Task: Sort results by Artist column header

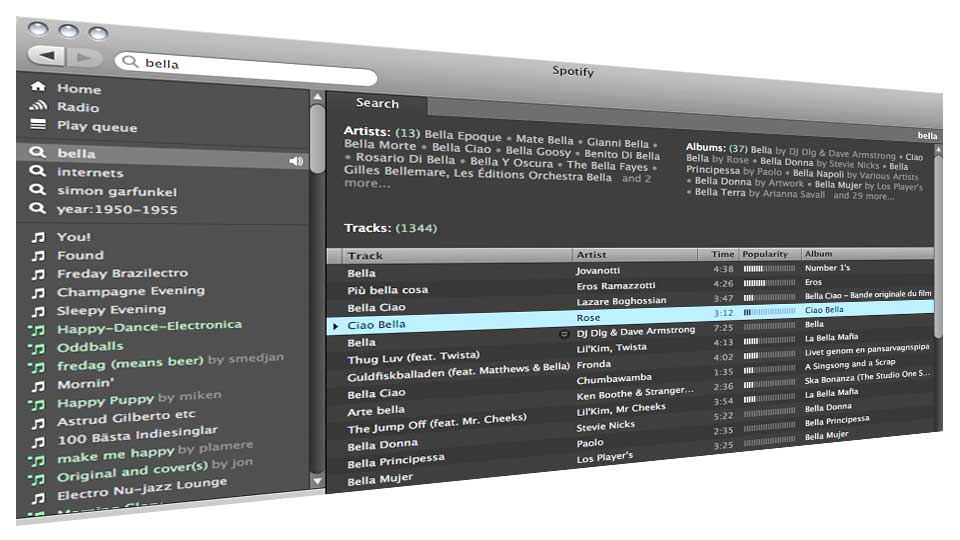Action: (635, 254)
